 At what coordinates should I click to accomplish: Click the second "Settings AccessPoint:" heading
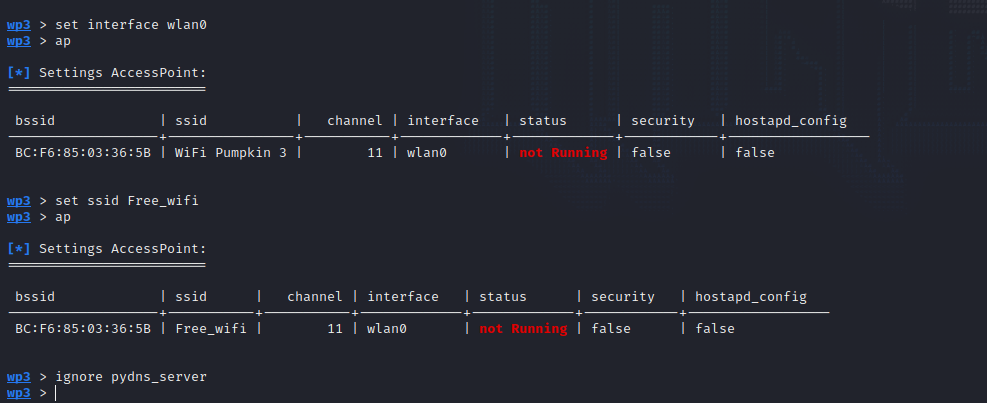click(122, 249)
